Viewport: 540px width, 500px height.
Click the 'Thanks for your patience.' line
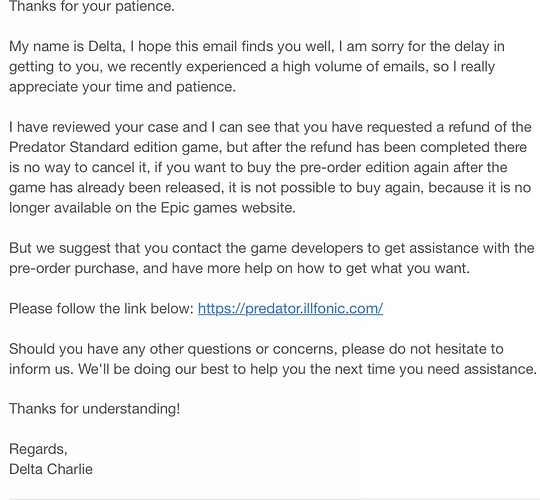[92, 6]
